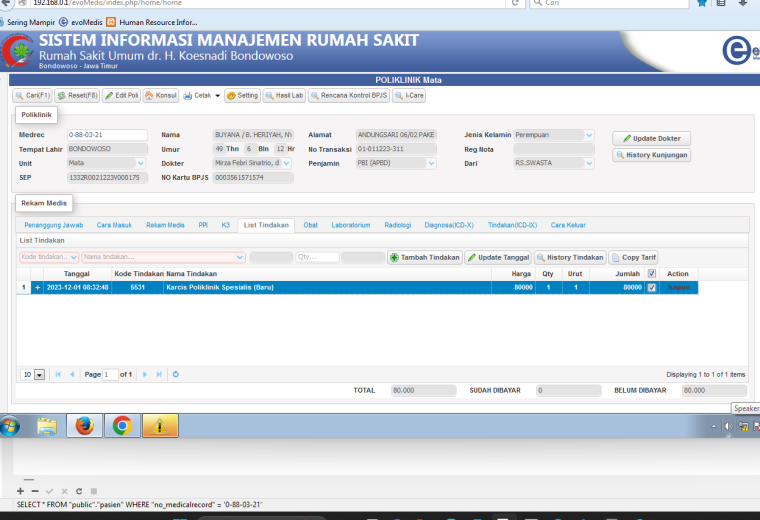760x520 pixels.
Task: Open the Nama tindakan combo box
Action: tap(164, 257)
